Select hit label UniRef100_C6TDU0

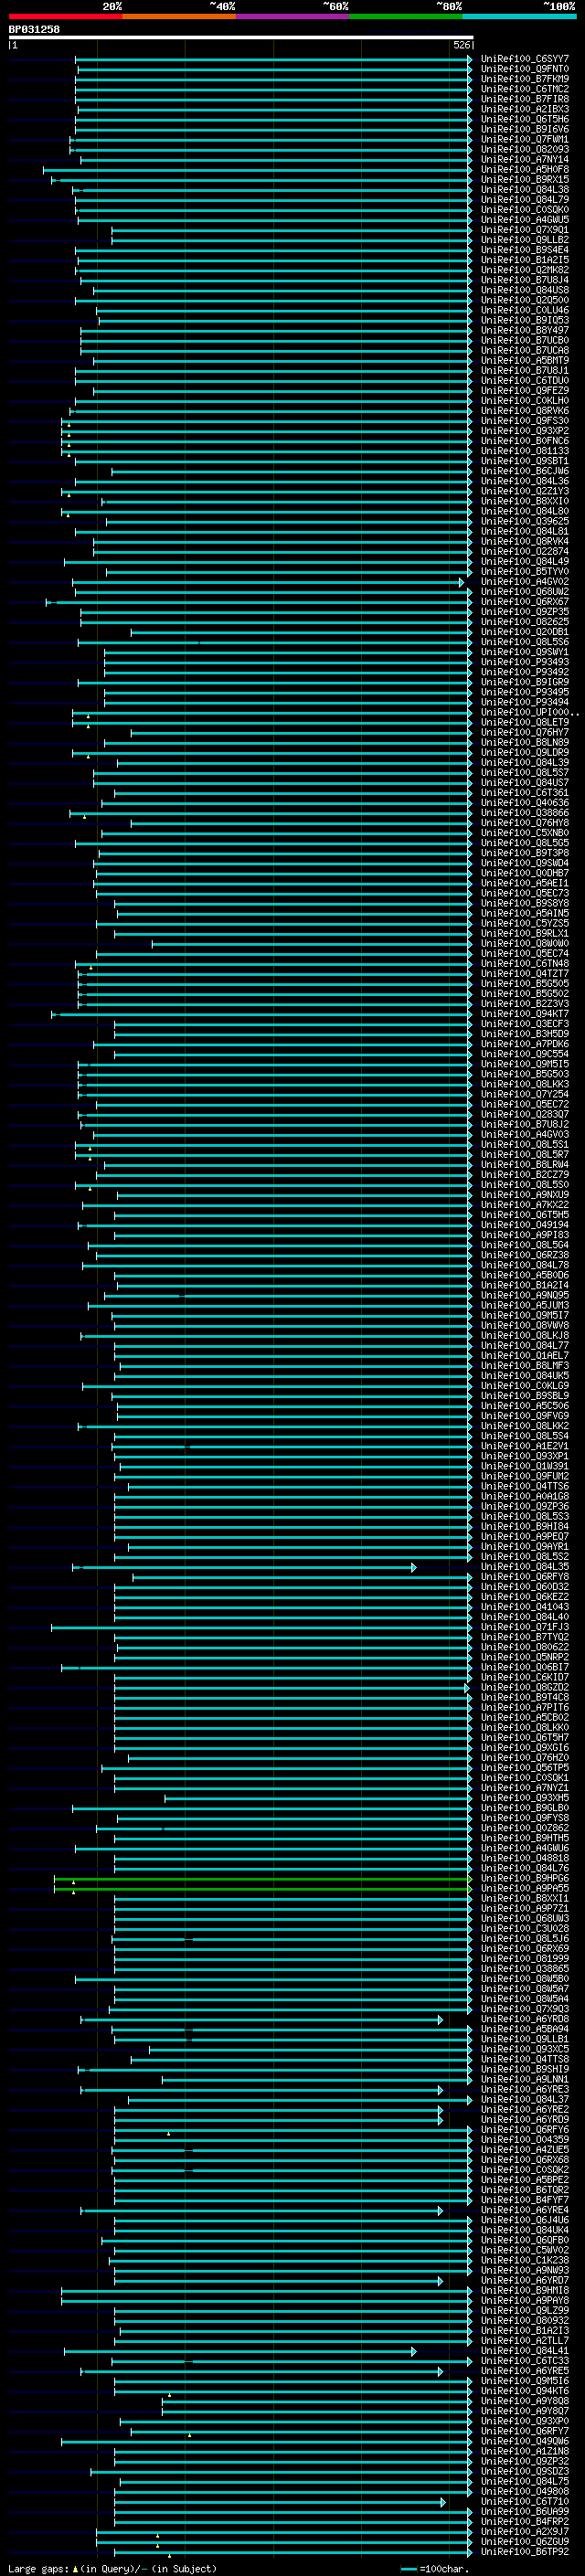point(524,380)
